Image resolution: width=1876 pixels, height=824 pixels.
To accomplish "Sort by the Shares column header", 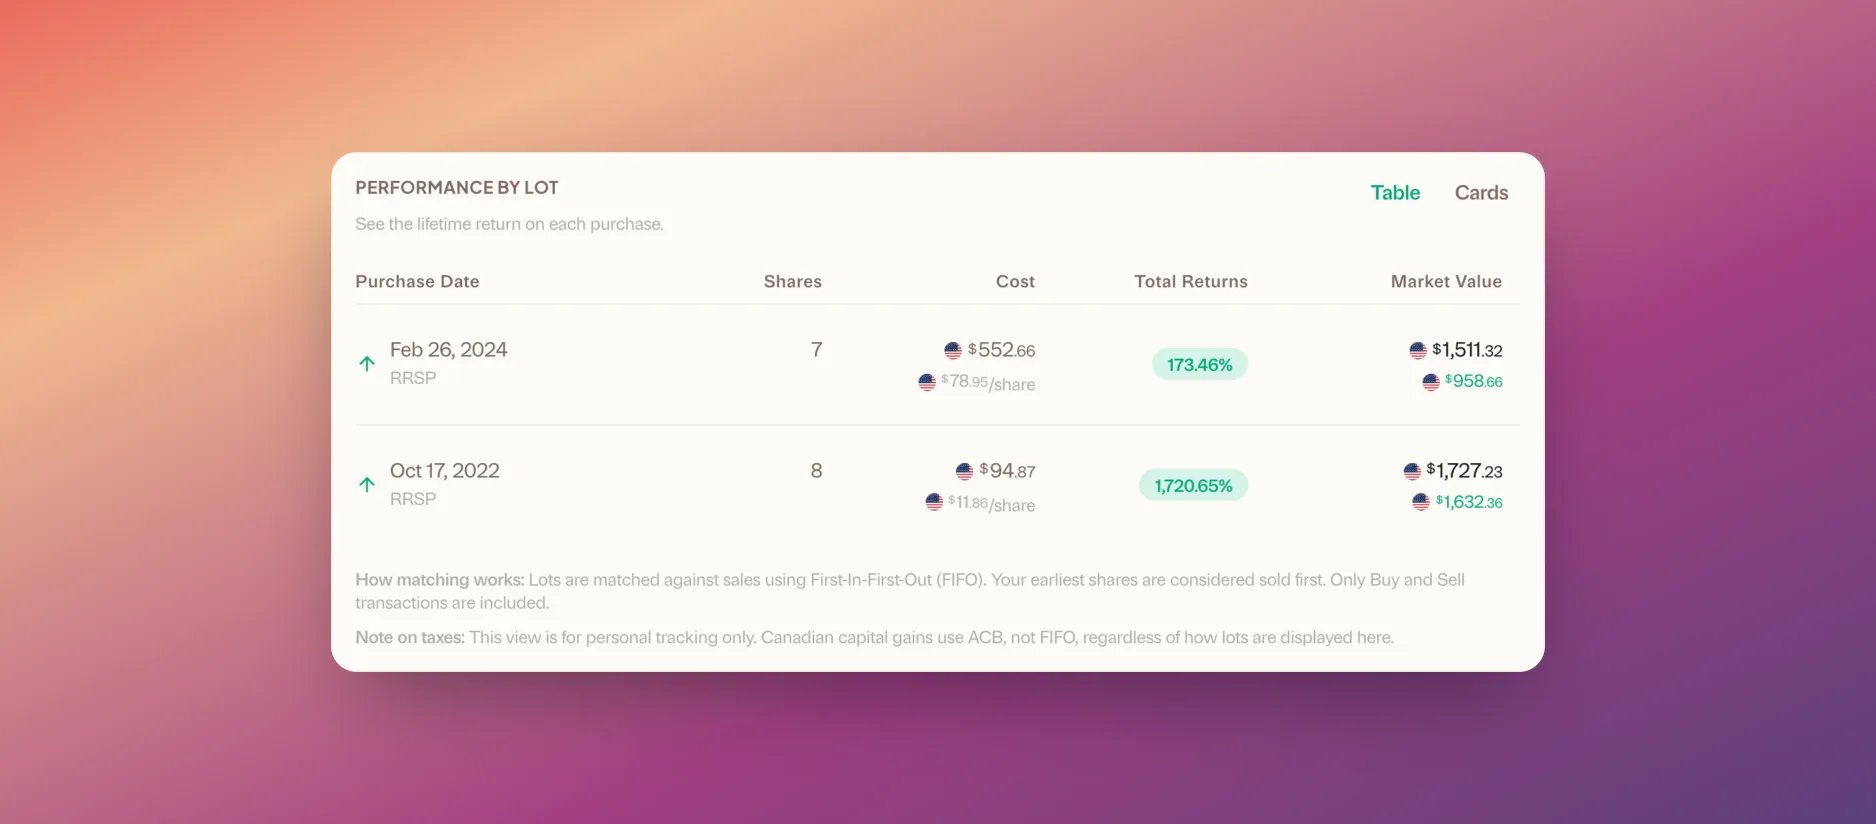I will [793, 282].
